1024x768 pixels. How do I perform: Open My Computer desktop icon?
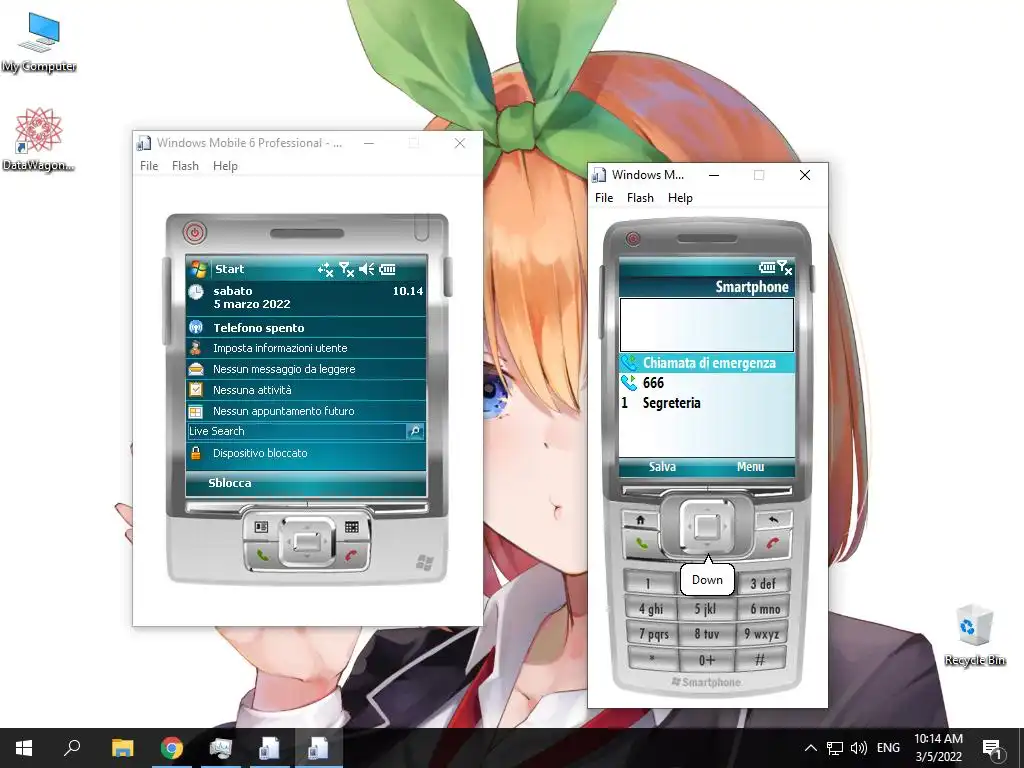pyautogui.click(x=39, y=42)
